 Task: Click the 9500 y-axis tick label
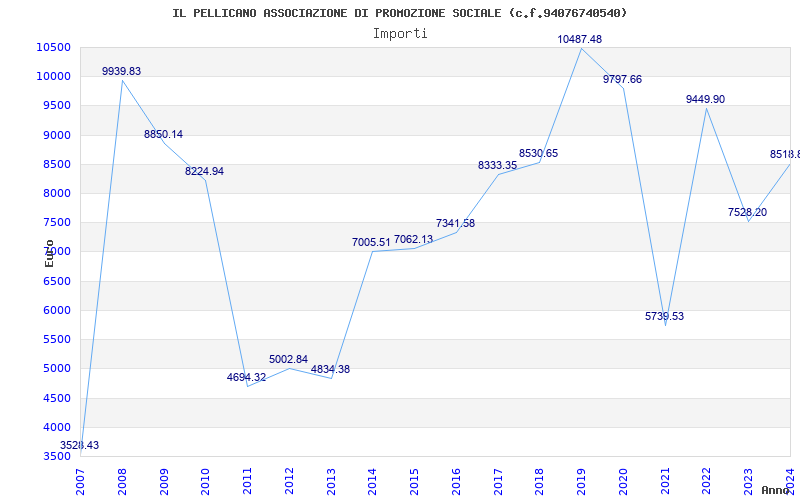tap(56, 106)
